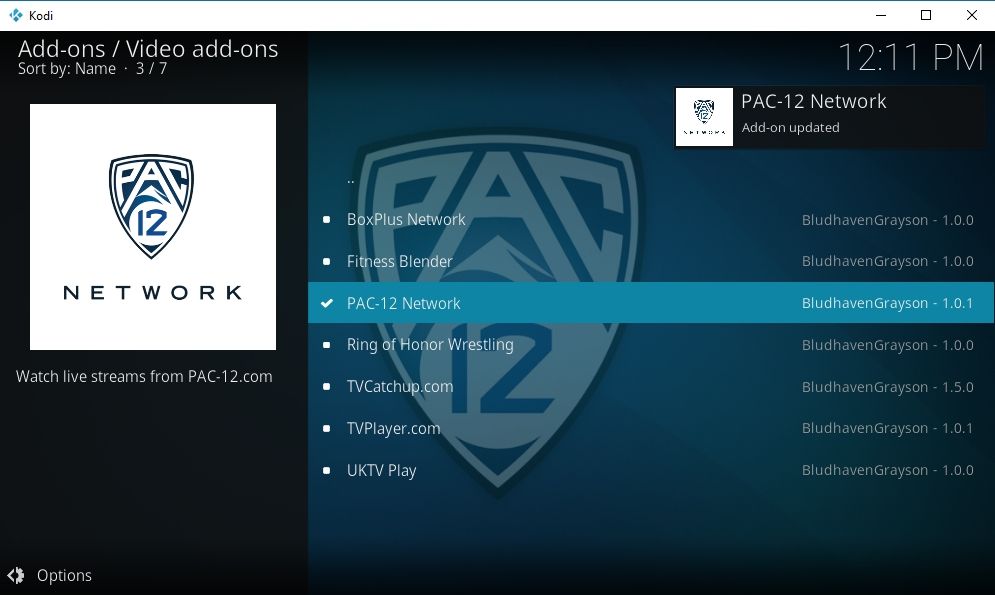This screenshot has height=595, width=995.
Task: Click the bullet beside UKTV Play
Action: [x=326, y=470]
